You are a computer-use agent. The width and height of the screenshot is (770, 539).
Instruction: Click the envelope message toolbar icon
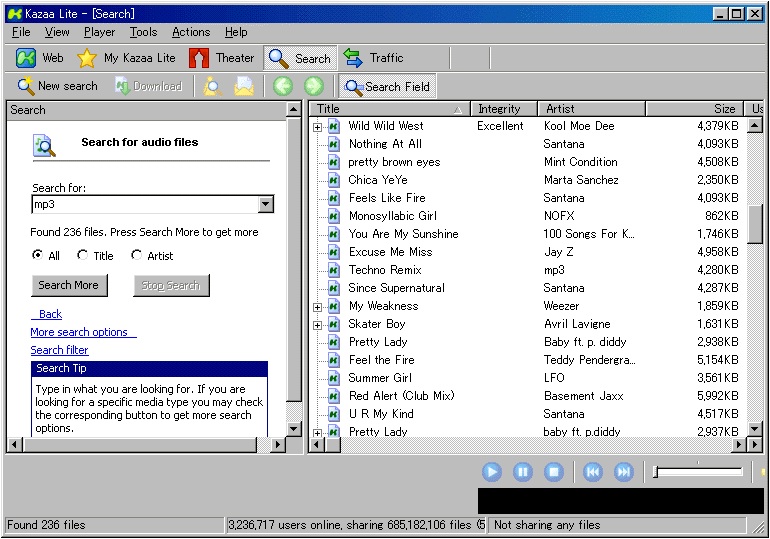click(x=244, y=86)
